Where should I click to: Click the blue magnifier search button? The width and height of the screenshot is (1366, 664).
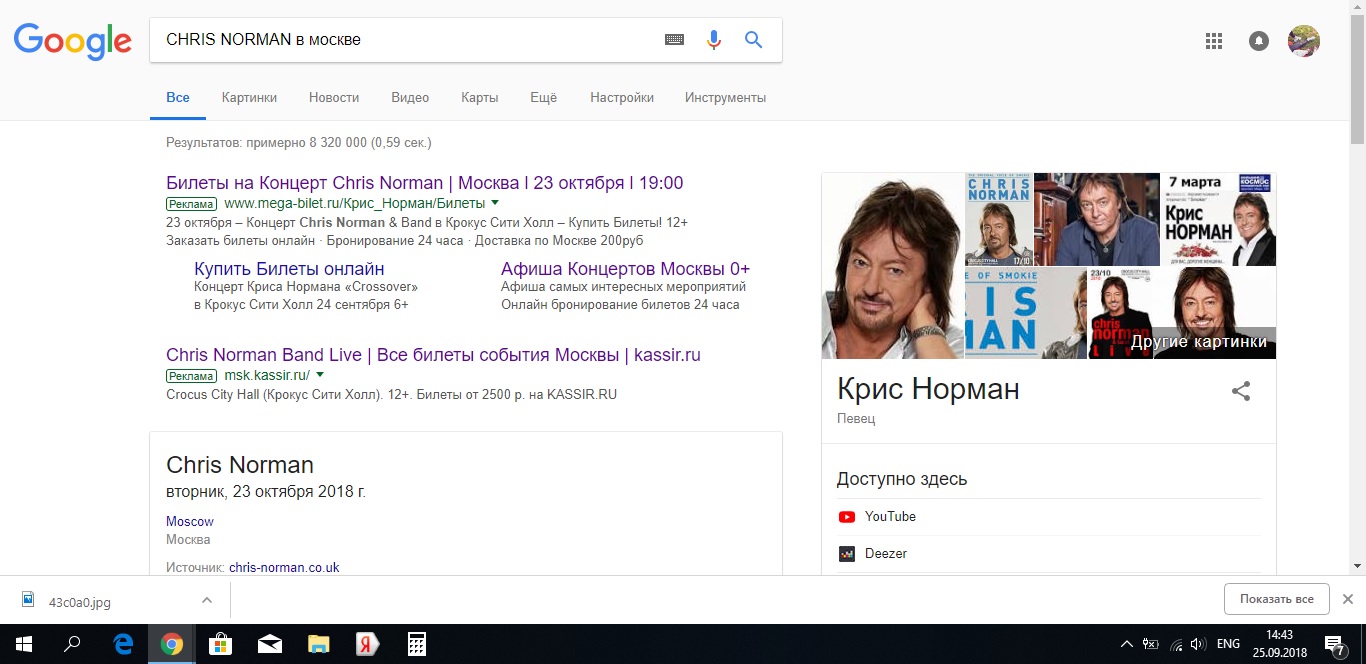[754, 40]
